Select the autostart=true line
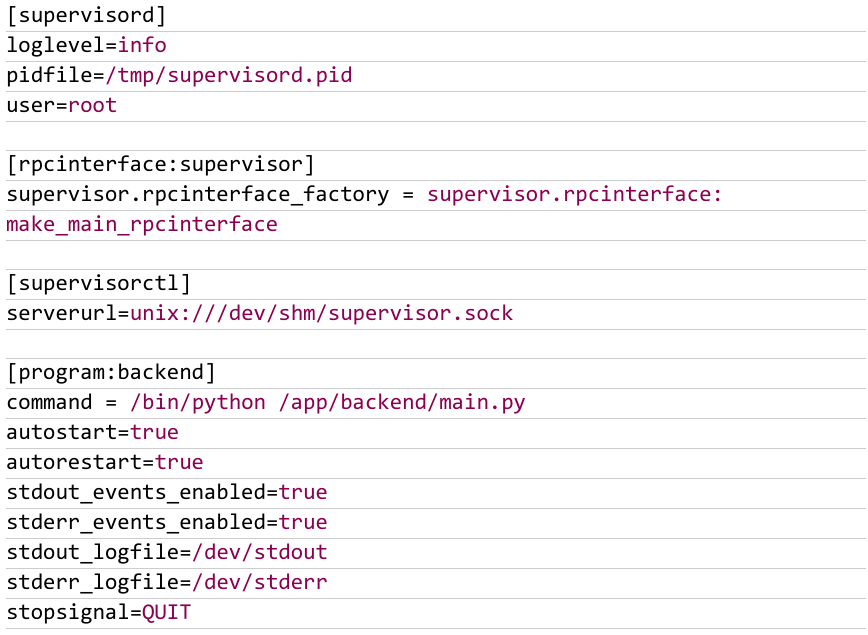This screenshot has width=868, height=635. click(x=92, y=432)
